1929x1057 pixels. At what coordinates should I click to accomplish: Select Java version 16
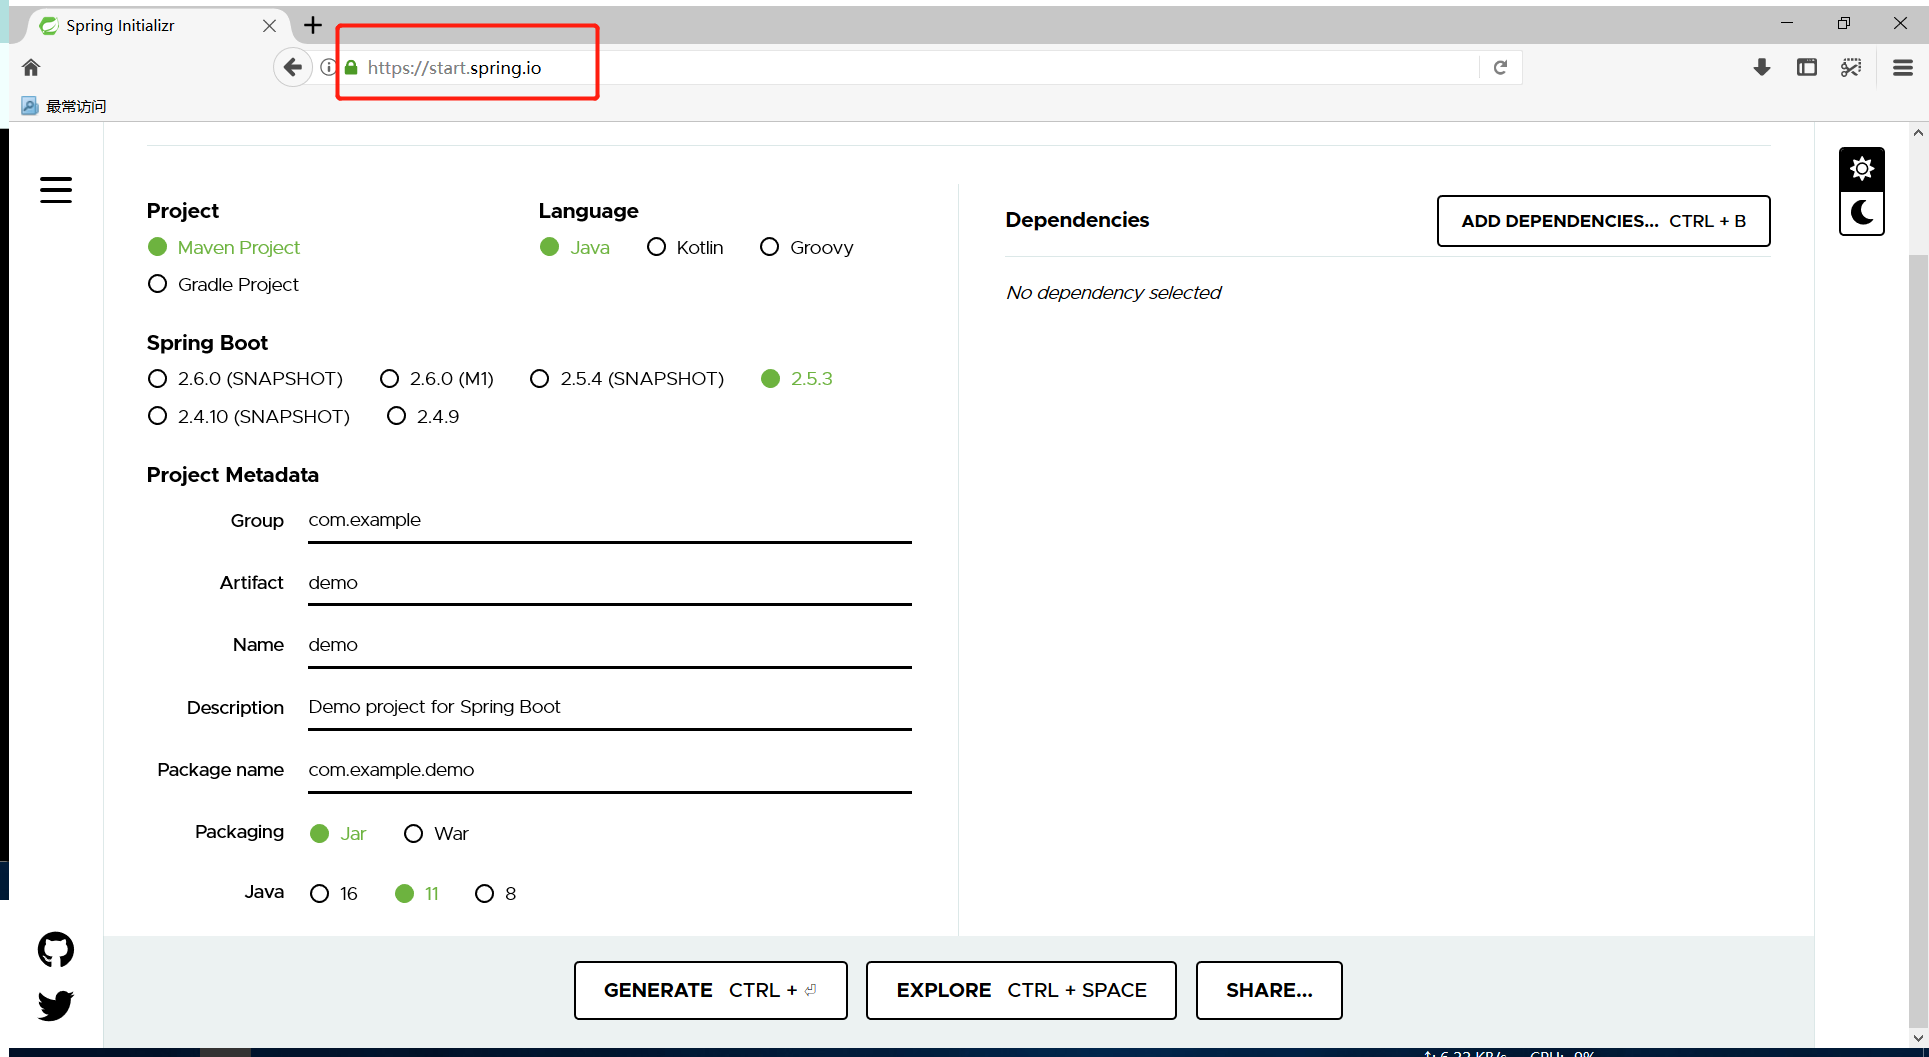[334, 894]
